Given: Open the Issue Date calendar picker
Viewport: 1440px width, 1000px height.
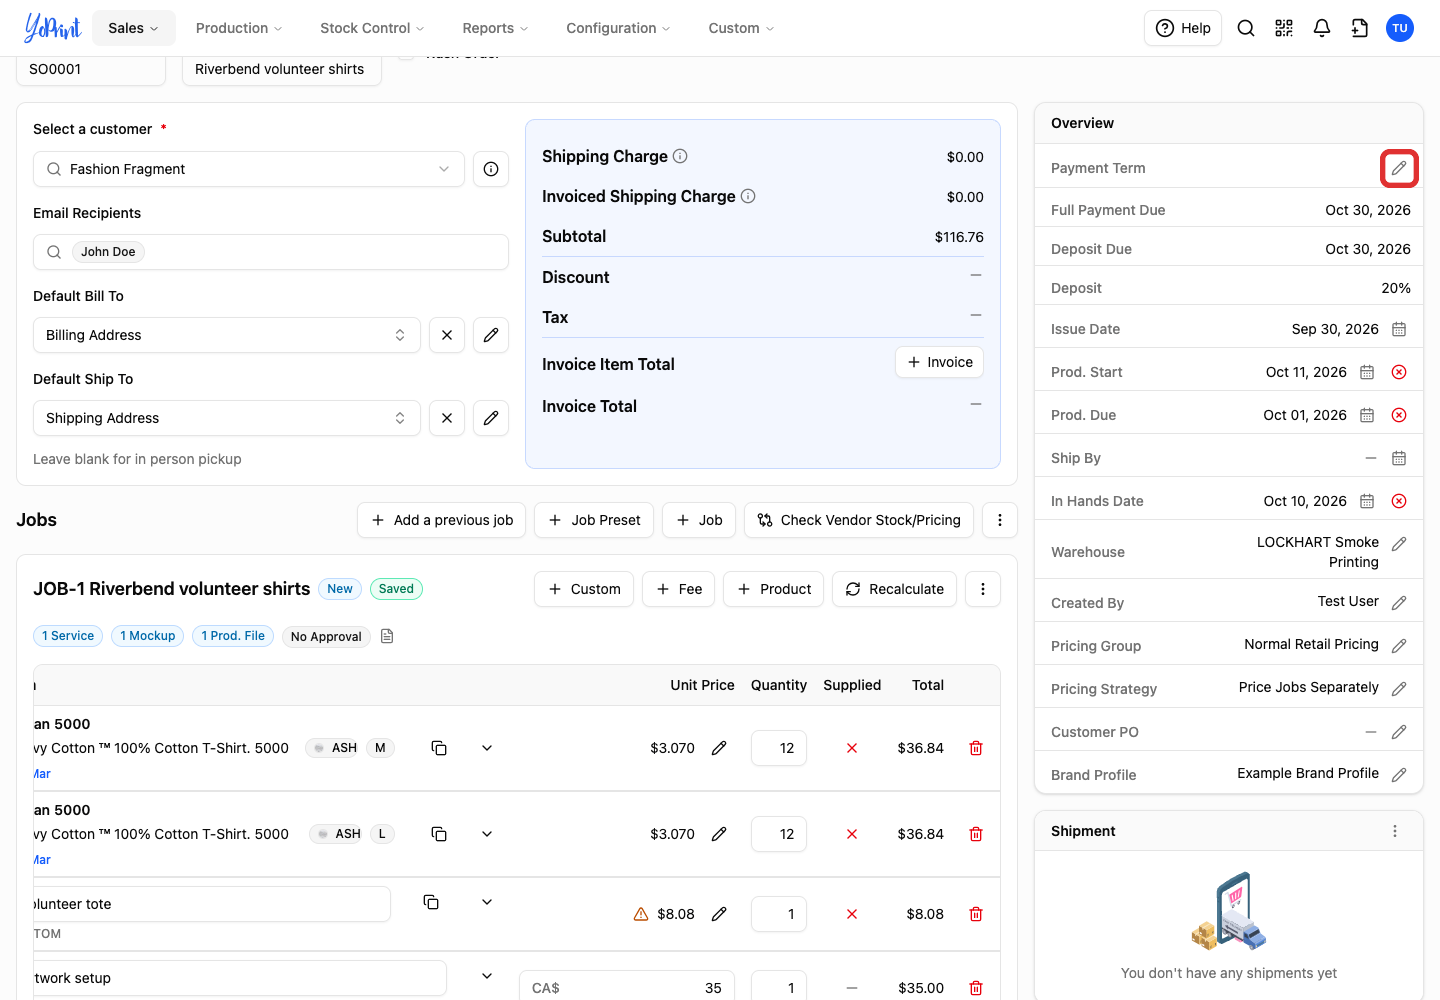Looking at the screenshot, I should click(x=1399, y=329).
